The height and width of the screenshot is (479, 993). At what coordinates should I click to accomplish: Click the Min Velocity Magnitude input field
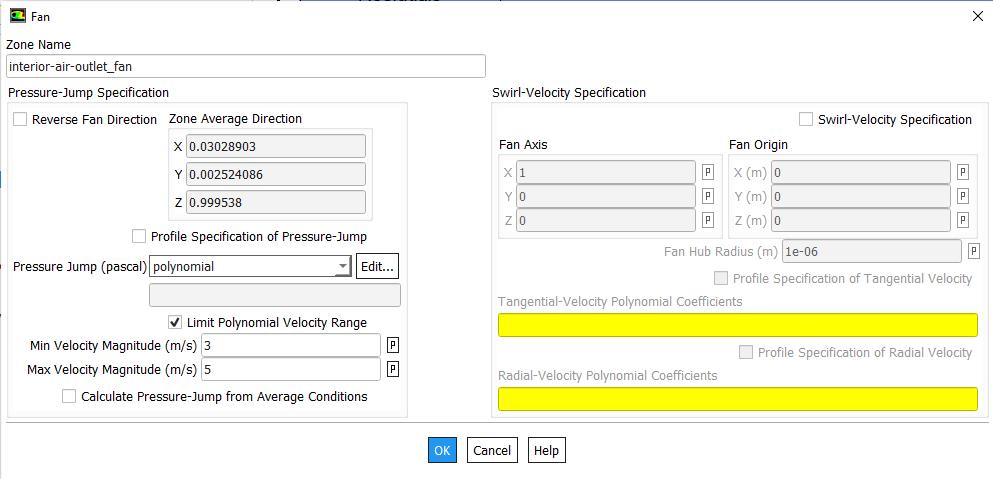(290, 345)
